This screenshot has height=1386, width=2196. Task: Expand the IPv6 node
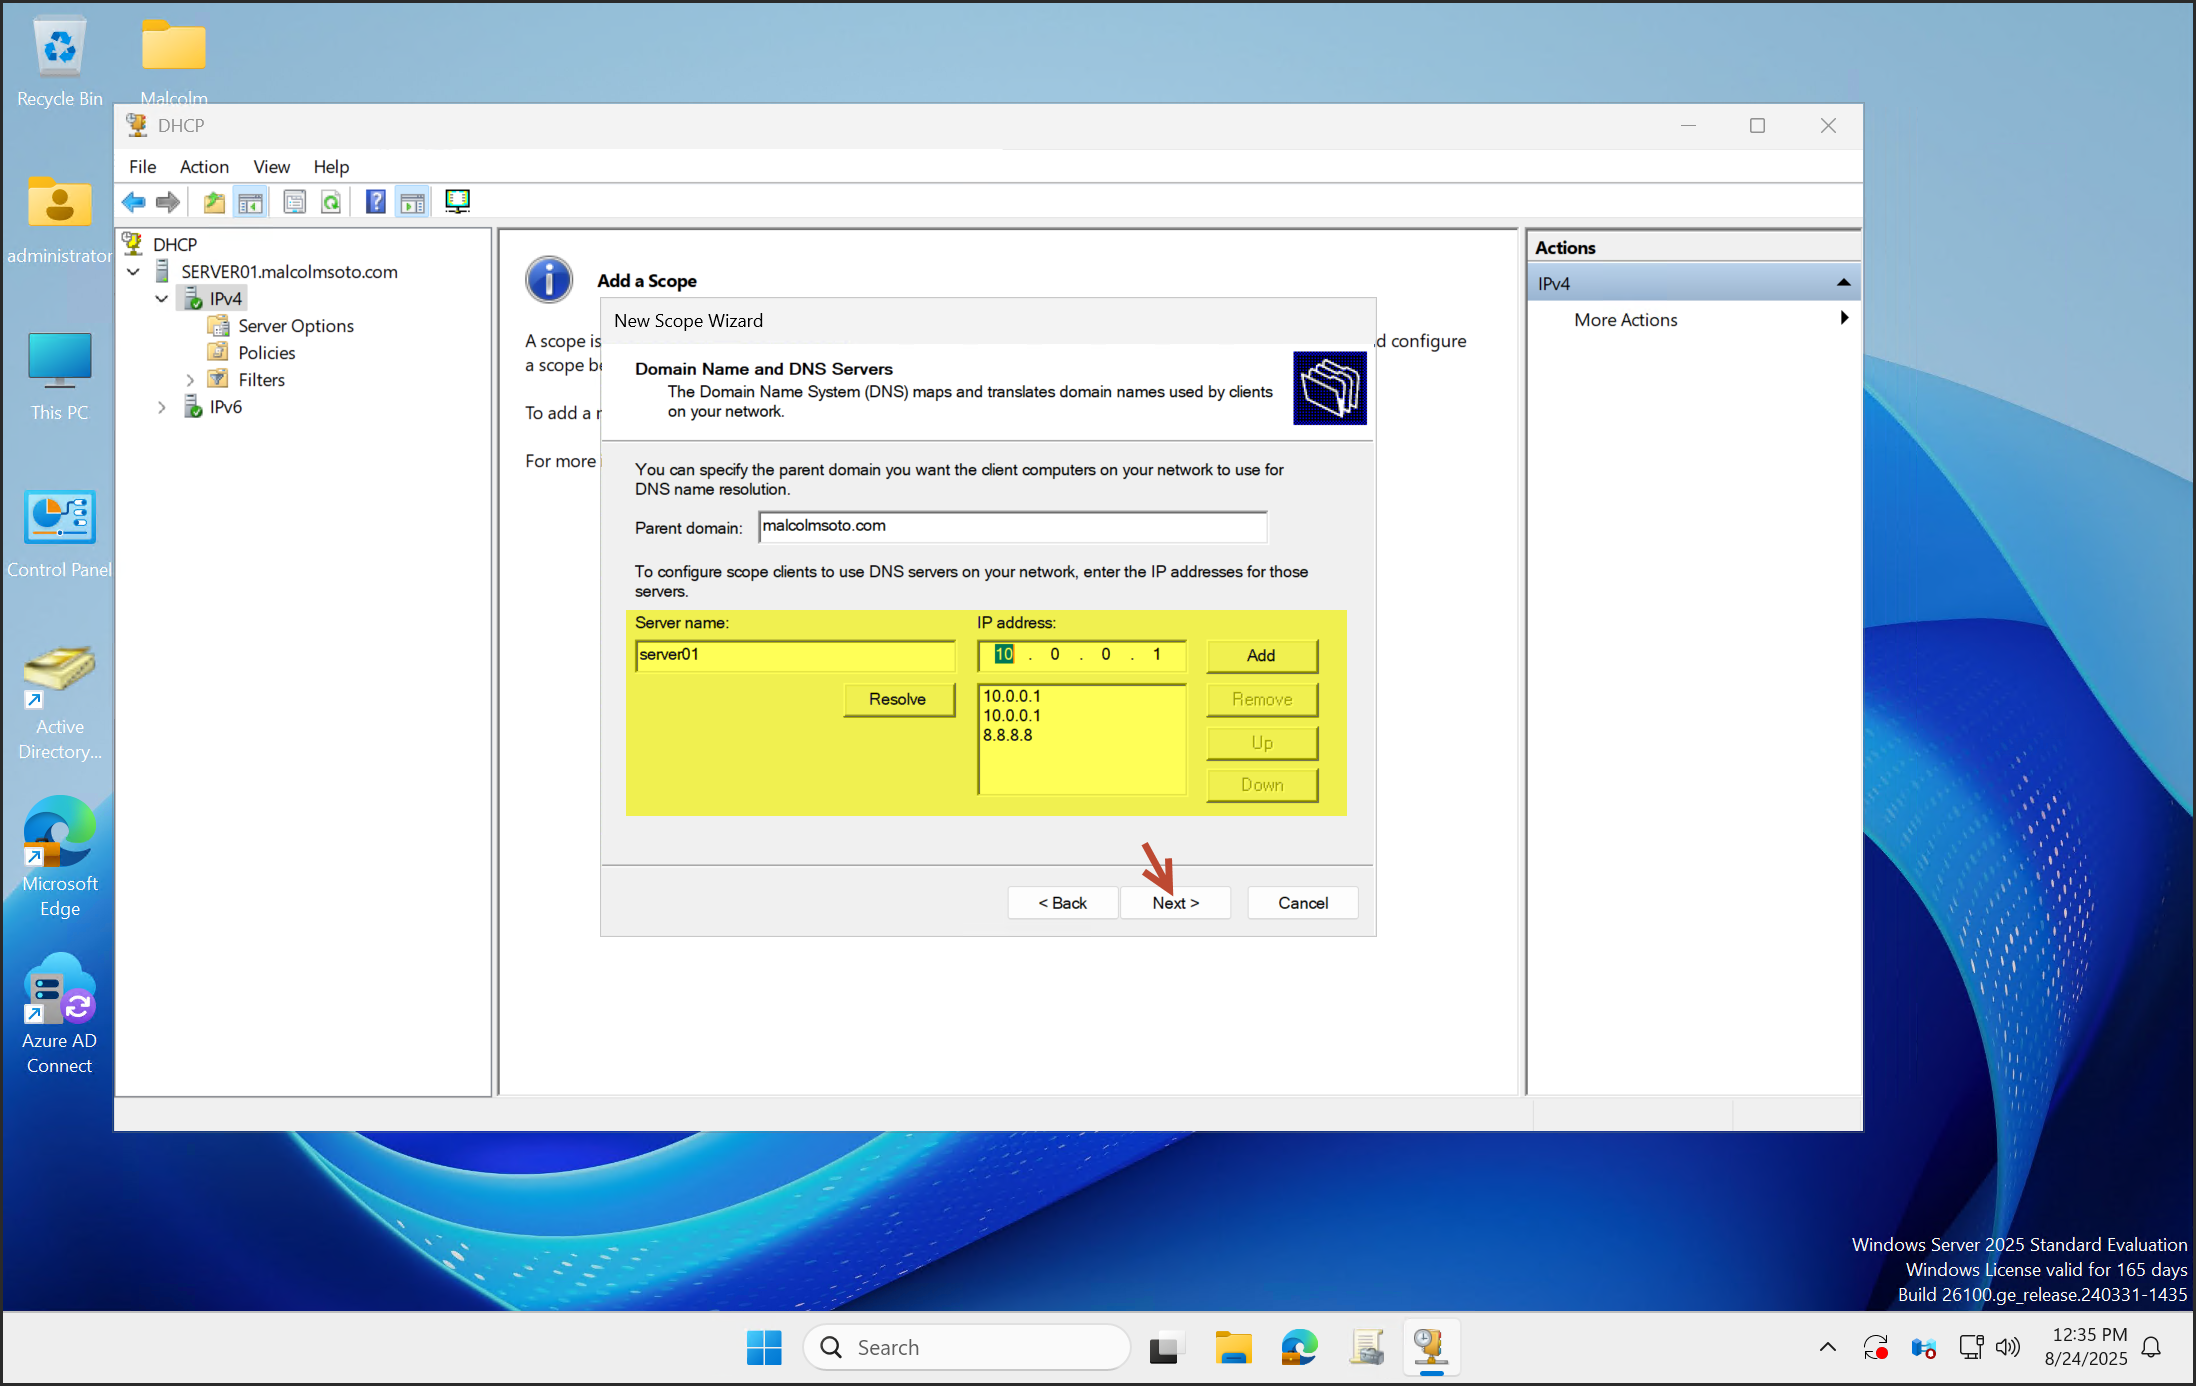click(x=163, y=406)
